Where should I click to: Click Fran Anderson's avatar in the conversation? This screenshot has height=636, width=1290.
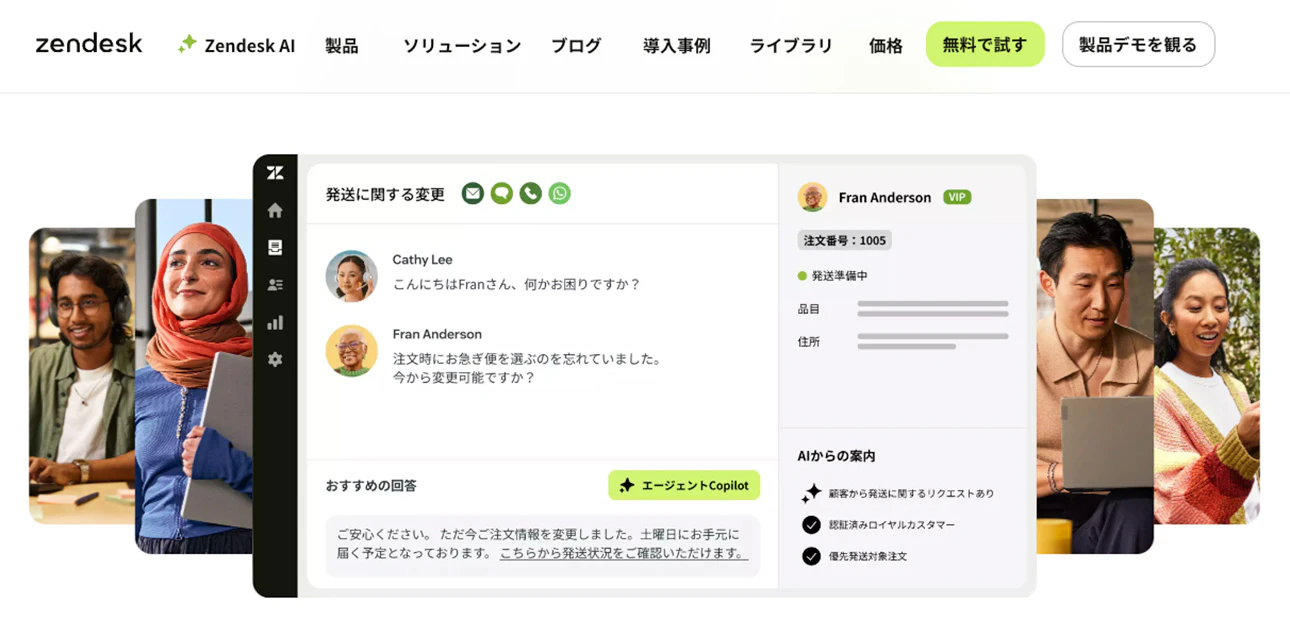click(351, 351)
